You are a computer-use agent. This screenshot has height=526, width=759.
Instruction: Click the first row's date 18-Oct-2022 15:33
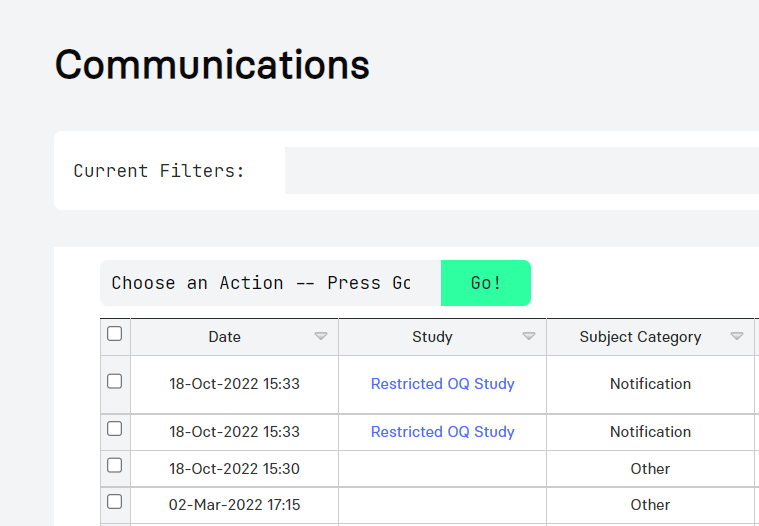point(234,384)
